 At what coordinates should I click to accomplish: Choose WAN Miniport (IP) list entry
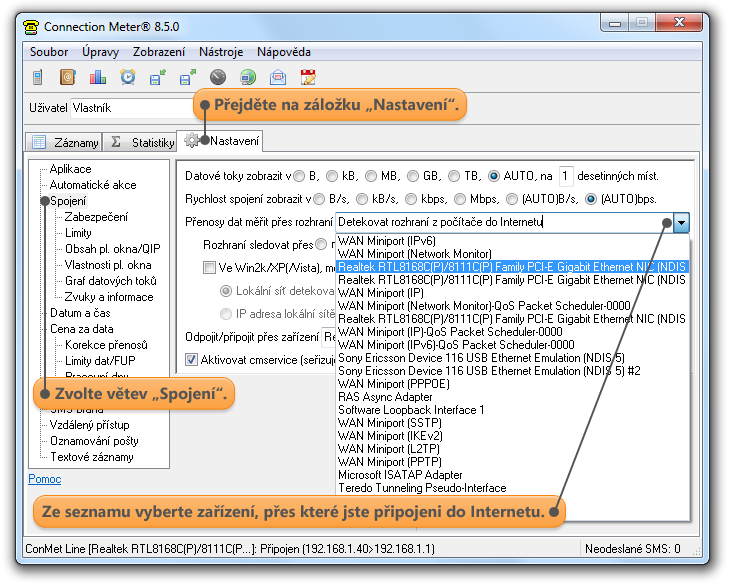point(513,293)
